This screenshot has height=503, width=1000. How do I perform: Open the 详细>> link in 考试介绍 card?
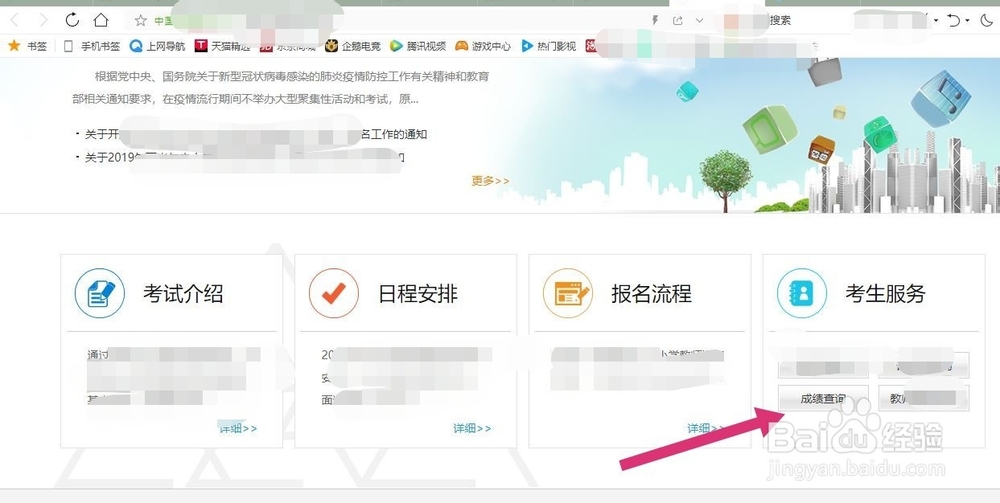239,428
